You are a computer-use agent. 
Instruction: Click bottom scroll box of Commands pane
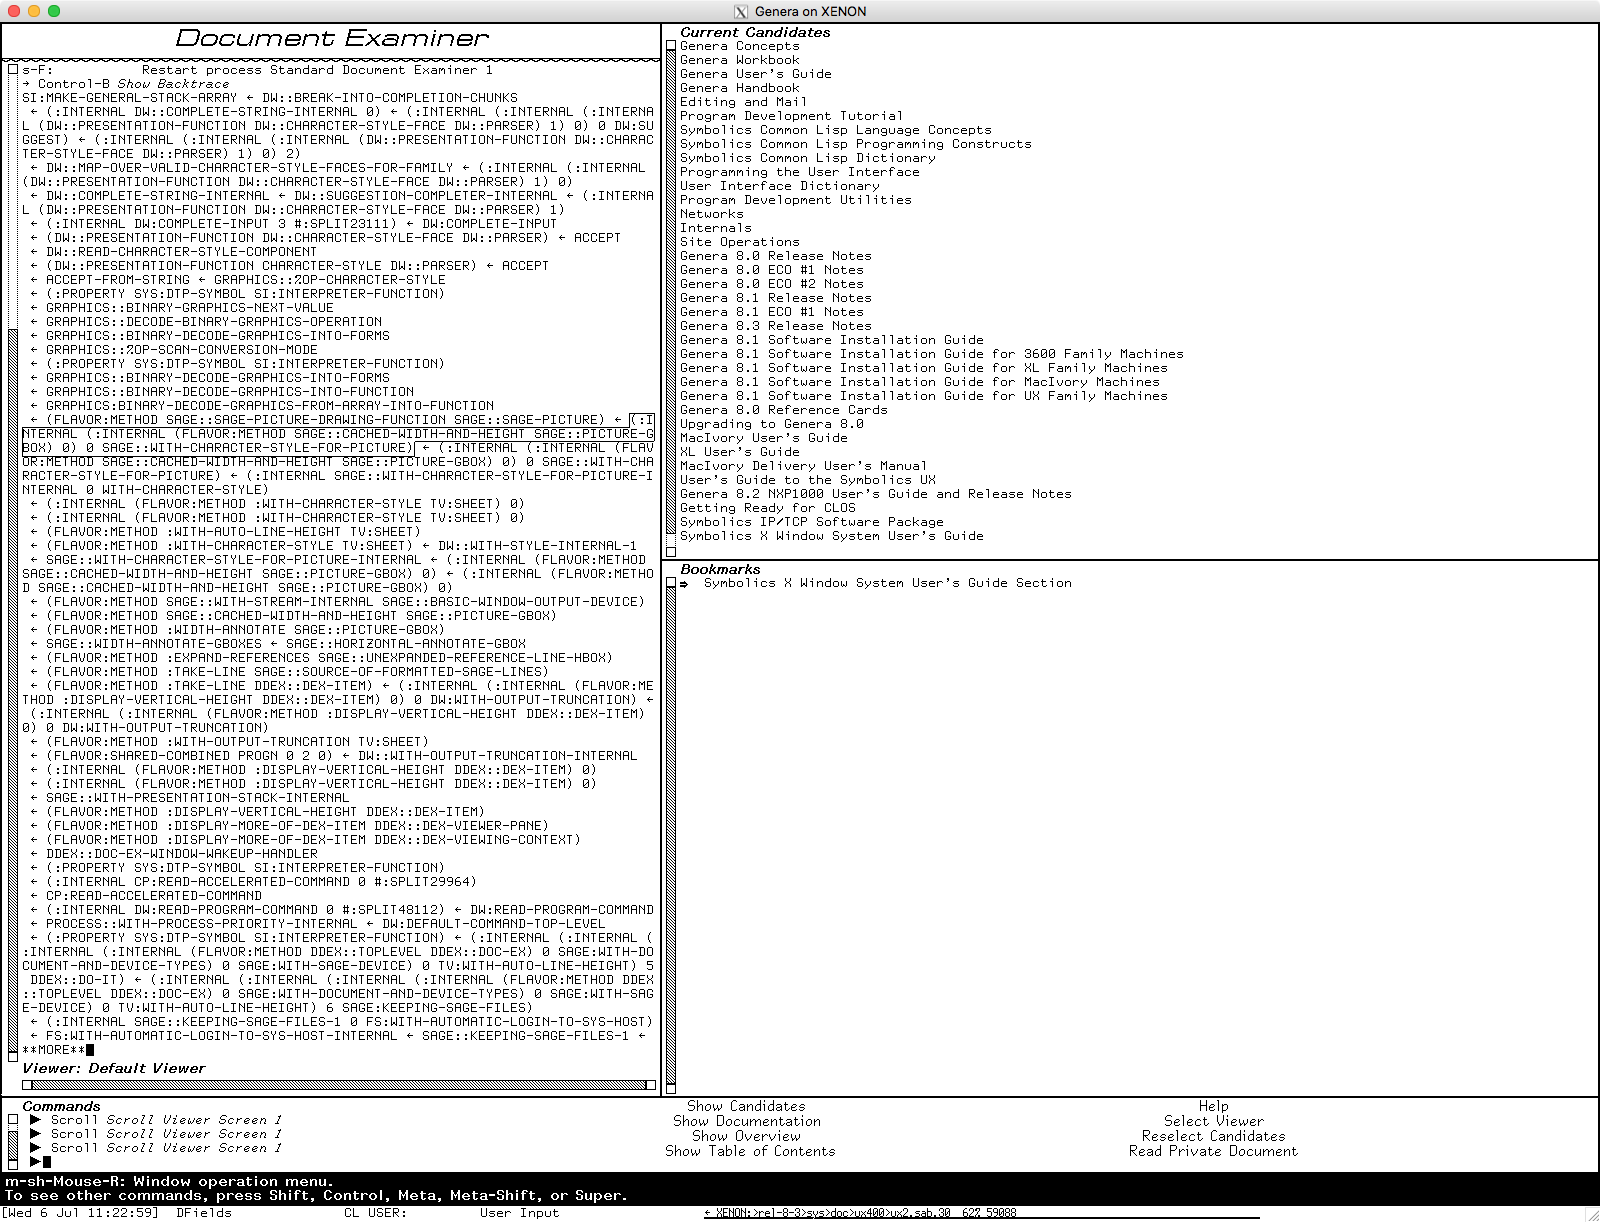coord(12,1164)
